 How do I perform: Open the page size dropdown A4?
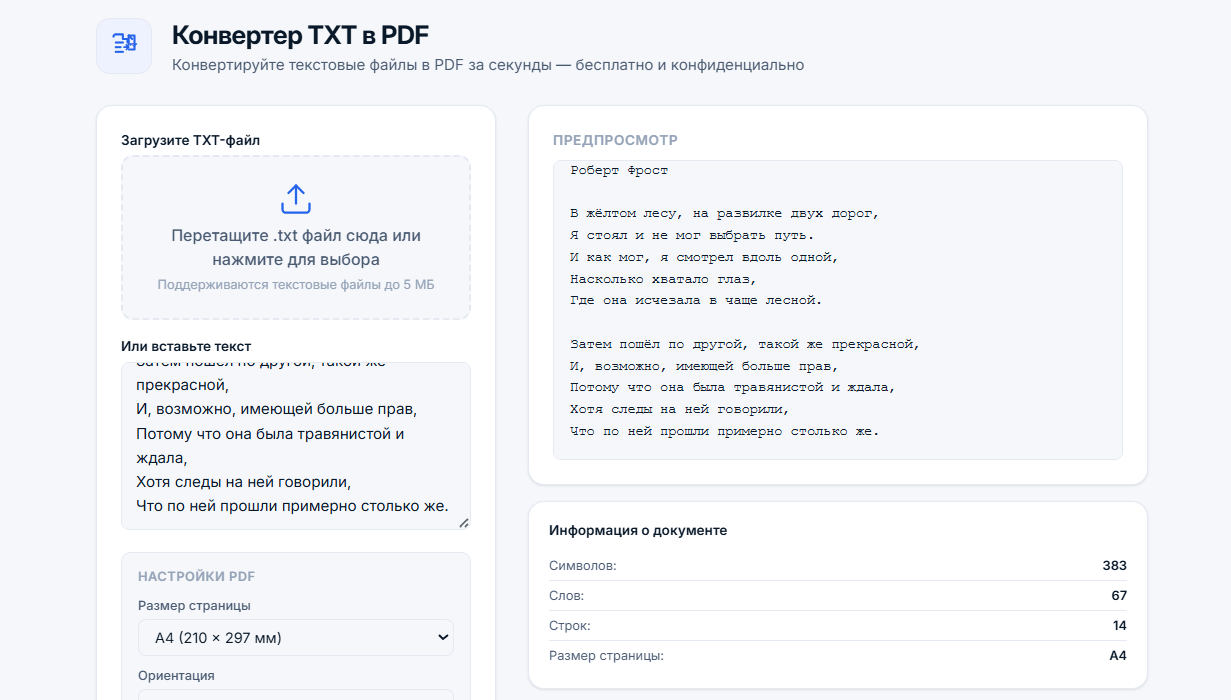coord(296,638)
